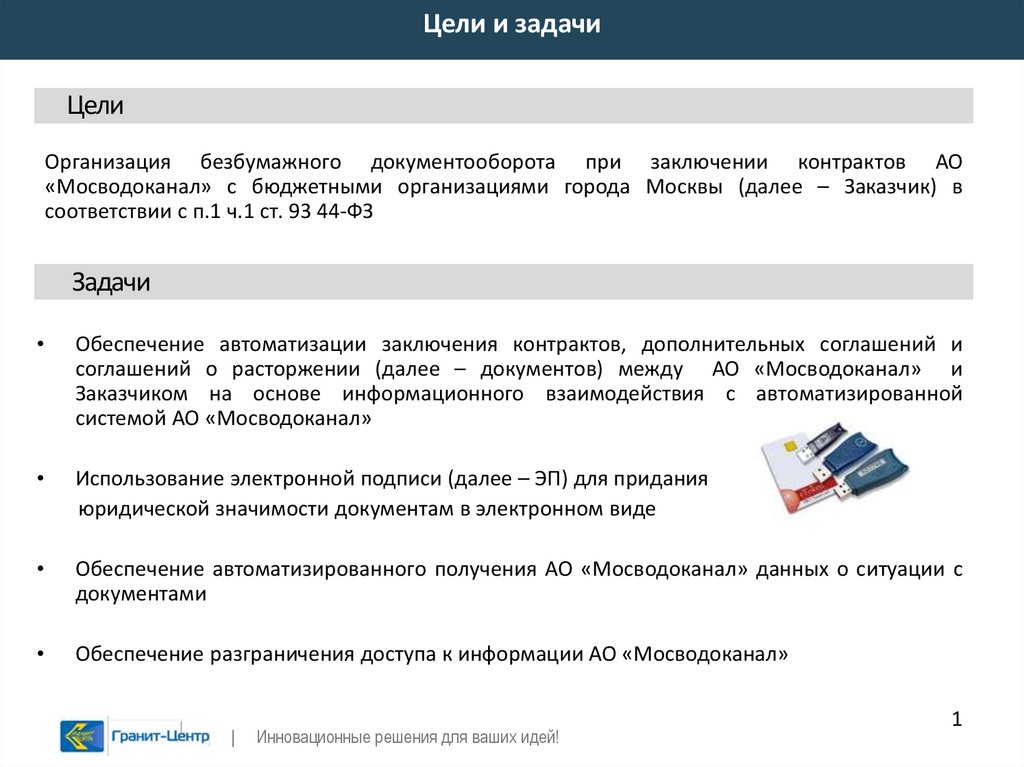
Task: Click the paragraph starting "Организация безбумажного документооборота"
Action: point(504,186)
